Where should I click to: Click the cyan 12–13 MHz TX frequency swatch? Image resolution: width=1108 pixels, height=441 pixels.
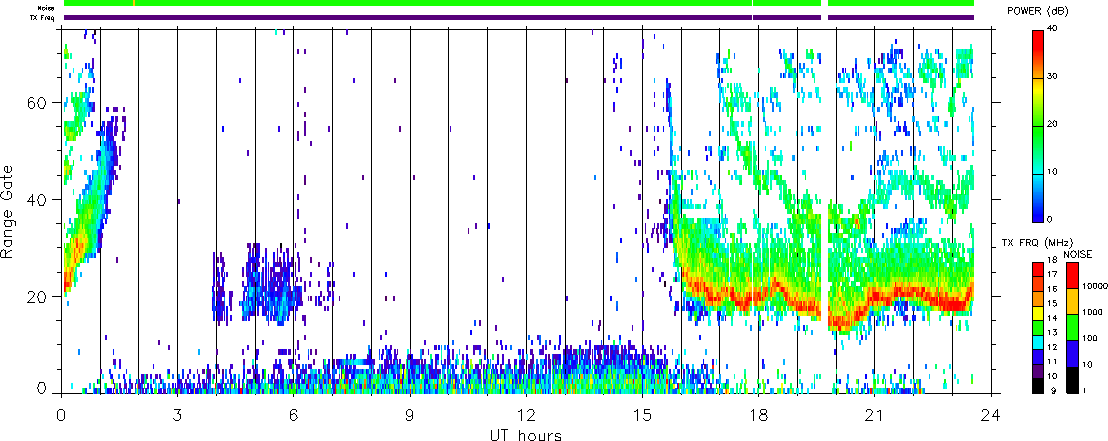[1038, 341]
